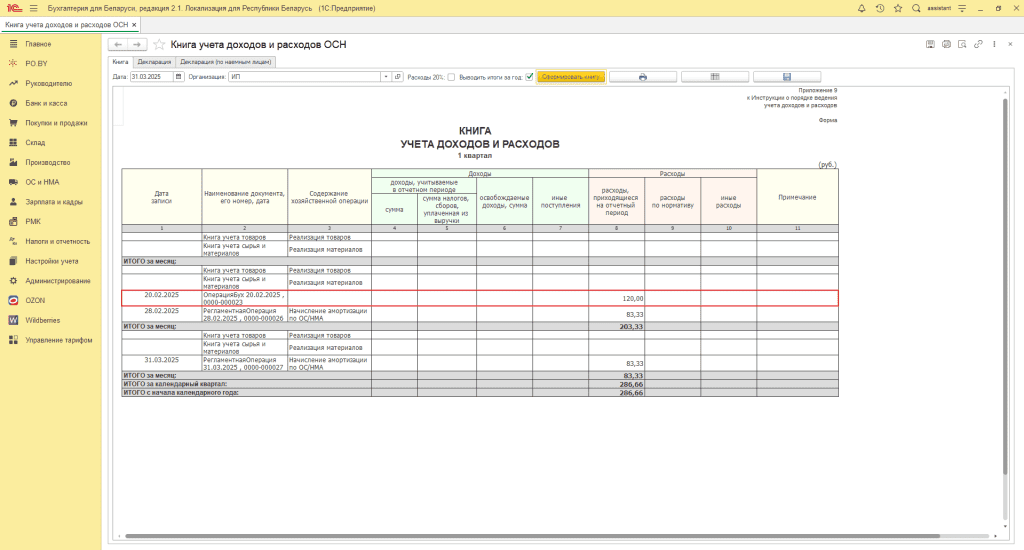This screenshot has width=1024, height=550.
Task: Toggle Выводить итоги за год checkbox
Action: [x=529, y=77]
